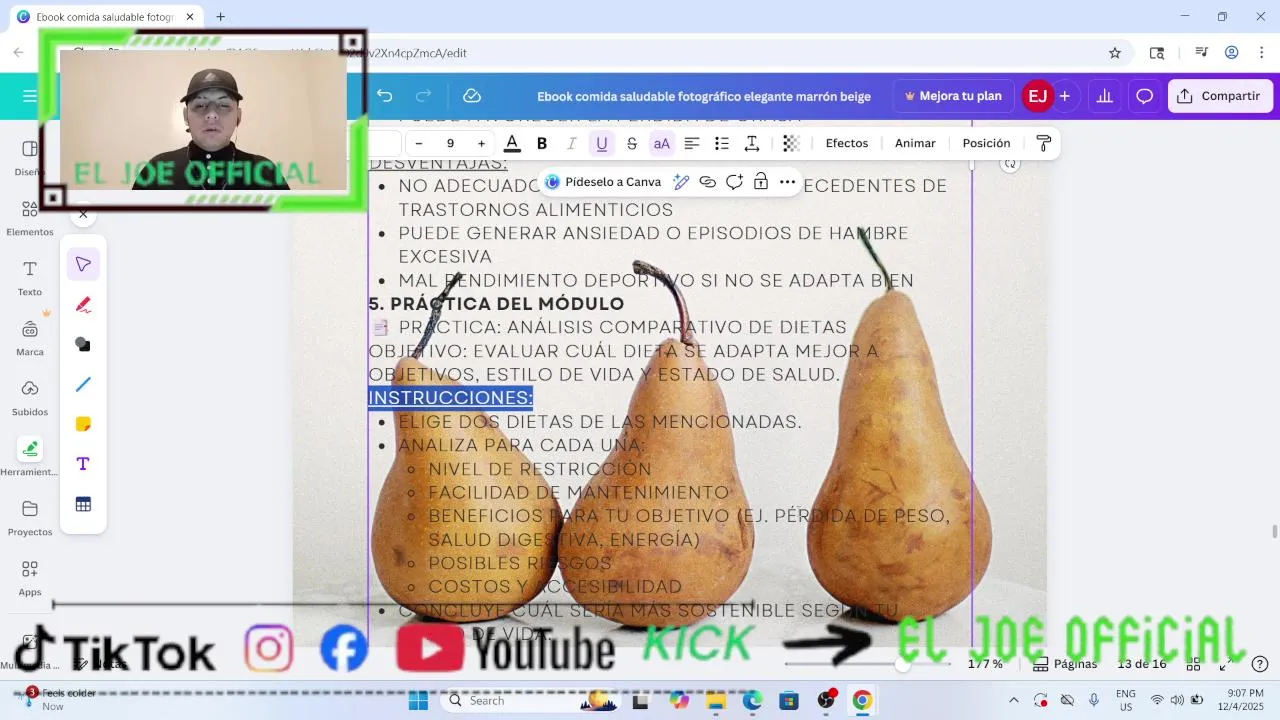1280x720 pixels.
Task: Open the line spacing options
Action: pyautogui.click(x=752, y=143)
